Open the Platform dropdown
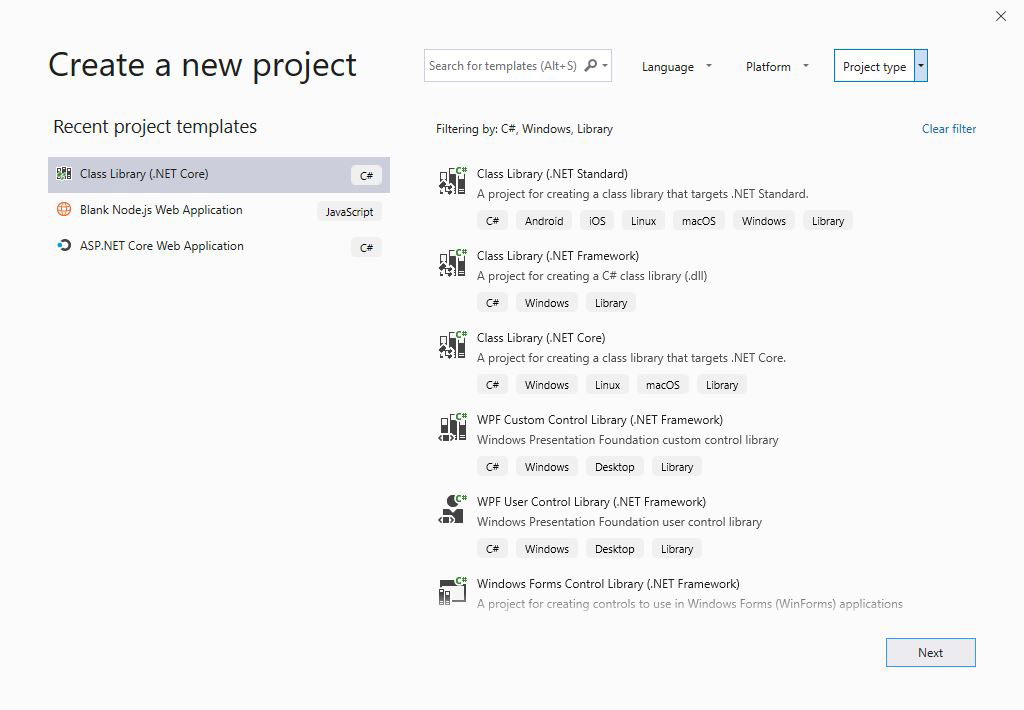1024x710 pixels. (x=775, y=66)
